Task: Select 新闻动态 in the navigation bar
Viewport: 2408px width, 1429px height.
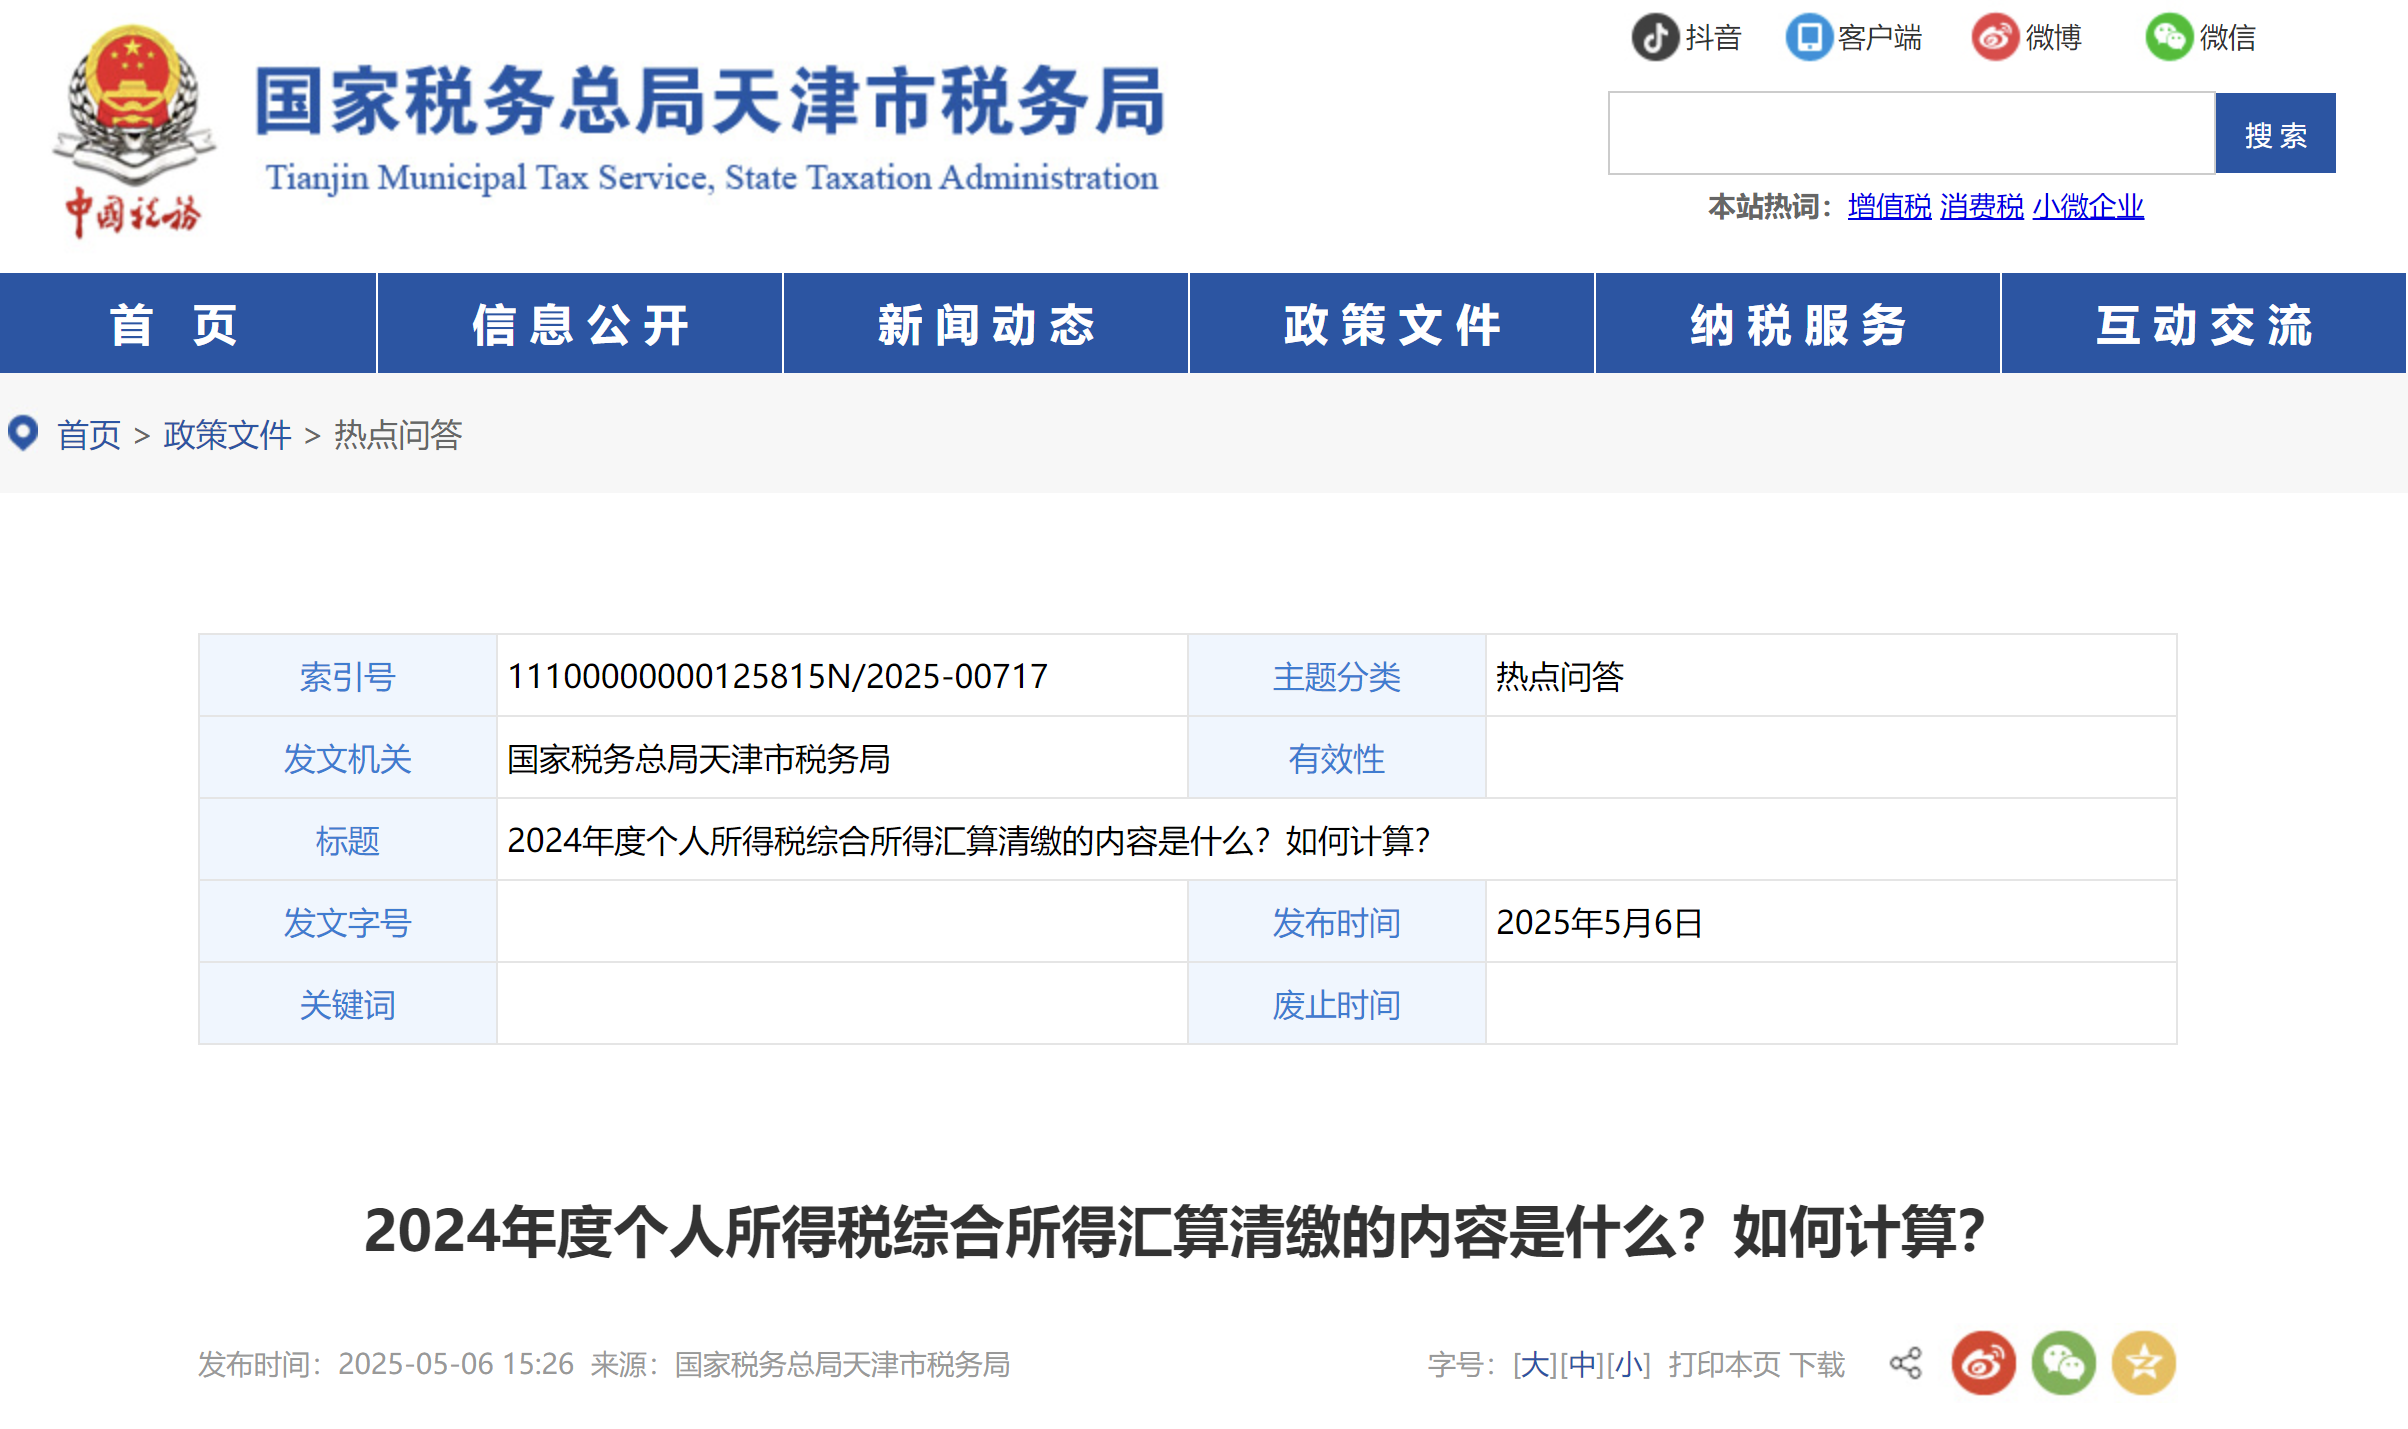Action: 986,324
